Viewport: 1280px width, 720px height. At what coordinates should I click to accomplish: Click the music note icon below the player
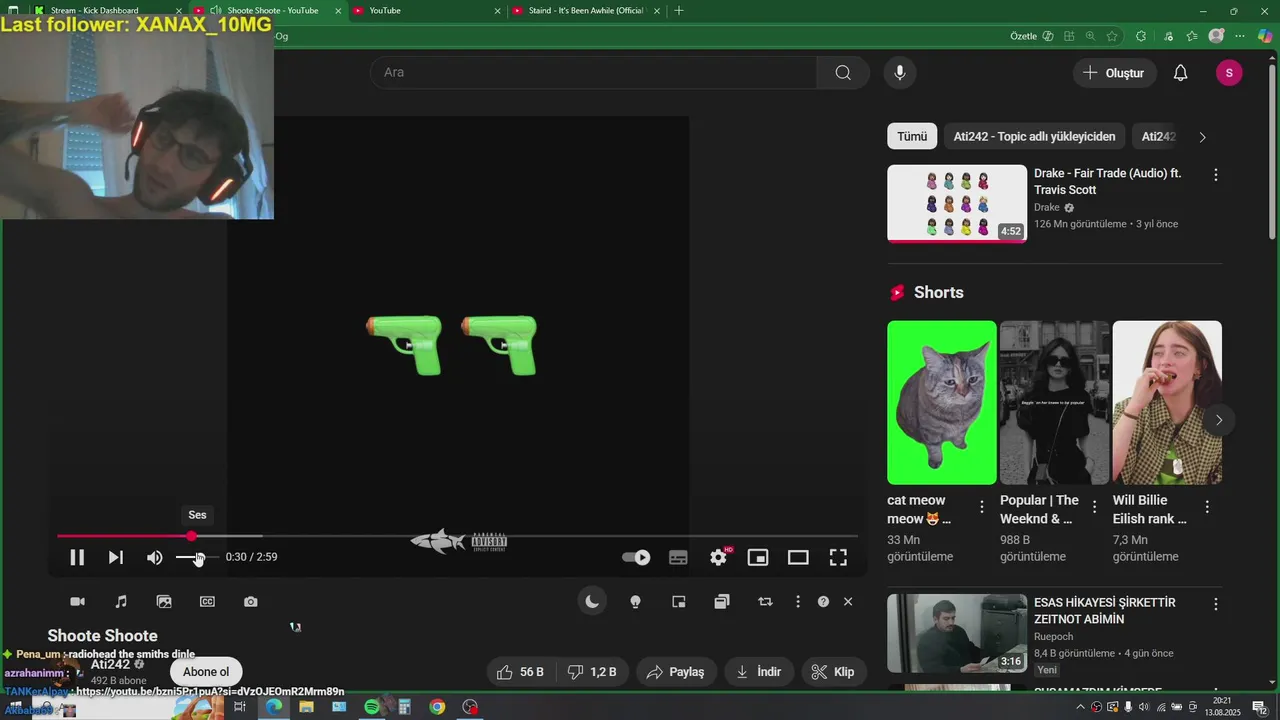121,601
